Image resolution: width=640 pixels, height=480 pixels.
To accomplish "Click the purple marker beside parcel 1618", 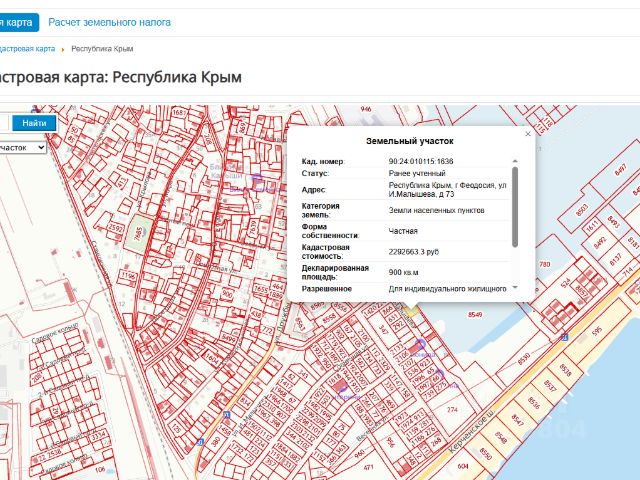I will pos(344,387).
